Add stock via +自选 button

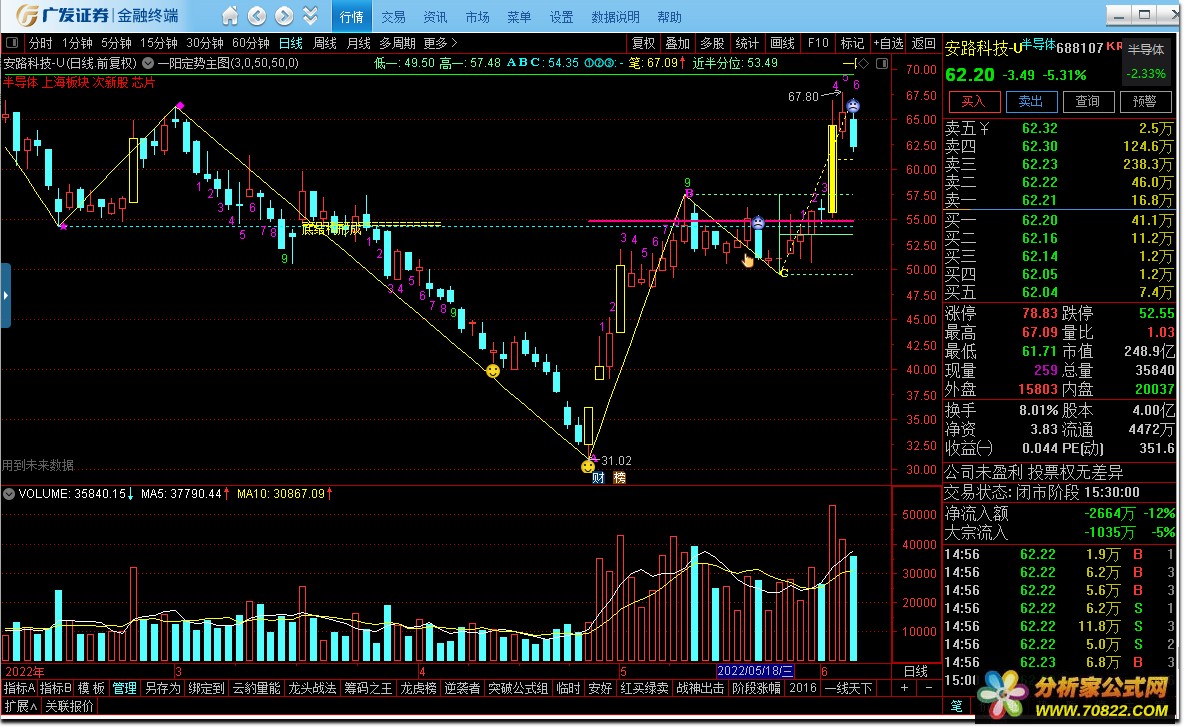tap(888, 43)
